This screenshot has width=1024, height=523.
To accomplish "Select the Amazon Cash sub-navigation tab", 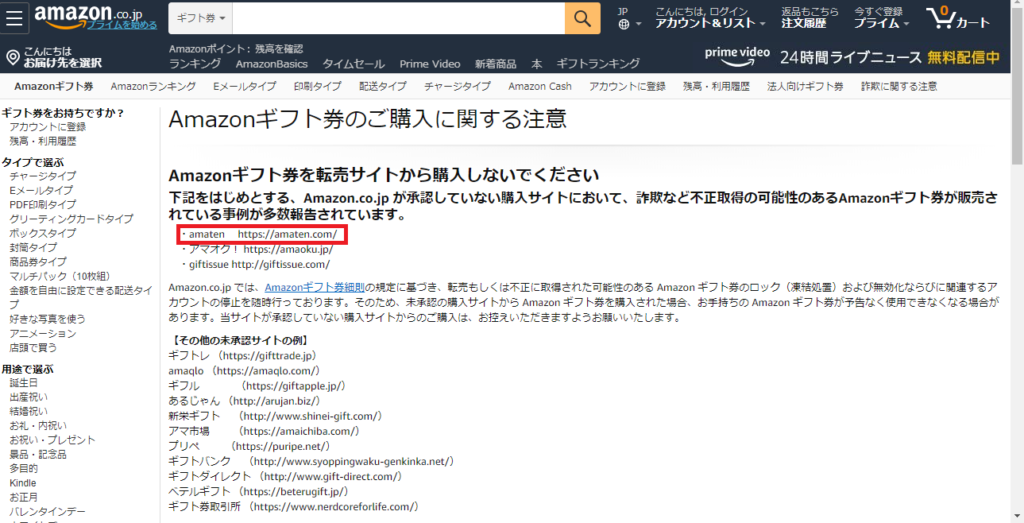I will 539,86.
